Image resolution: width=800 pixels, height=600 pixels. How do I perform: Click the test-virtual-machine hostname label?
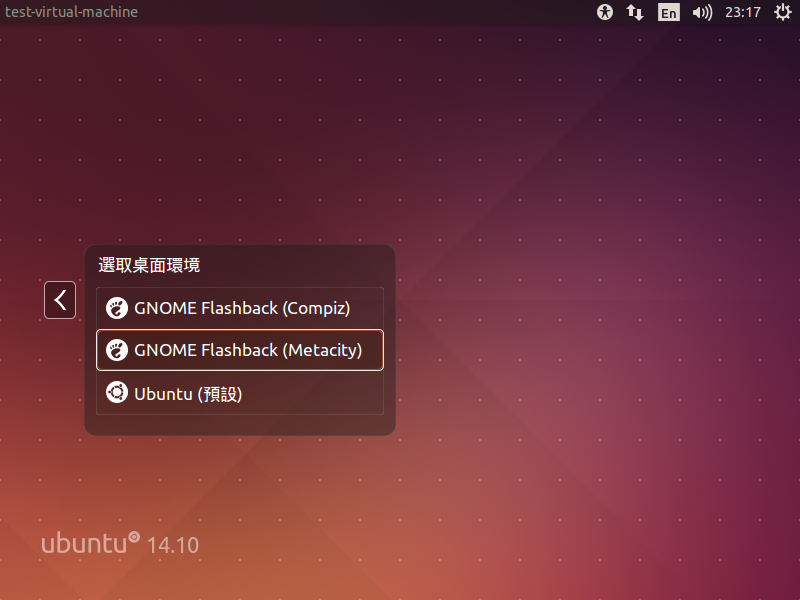71,12
